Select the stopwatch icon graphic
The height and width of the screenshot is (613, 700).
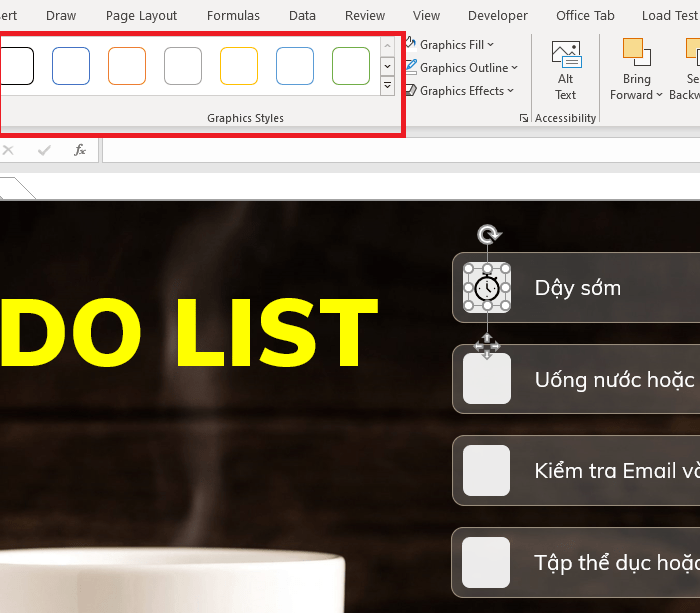coord(487,288)
